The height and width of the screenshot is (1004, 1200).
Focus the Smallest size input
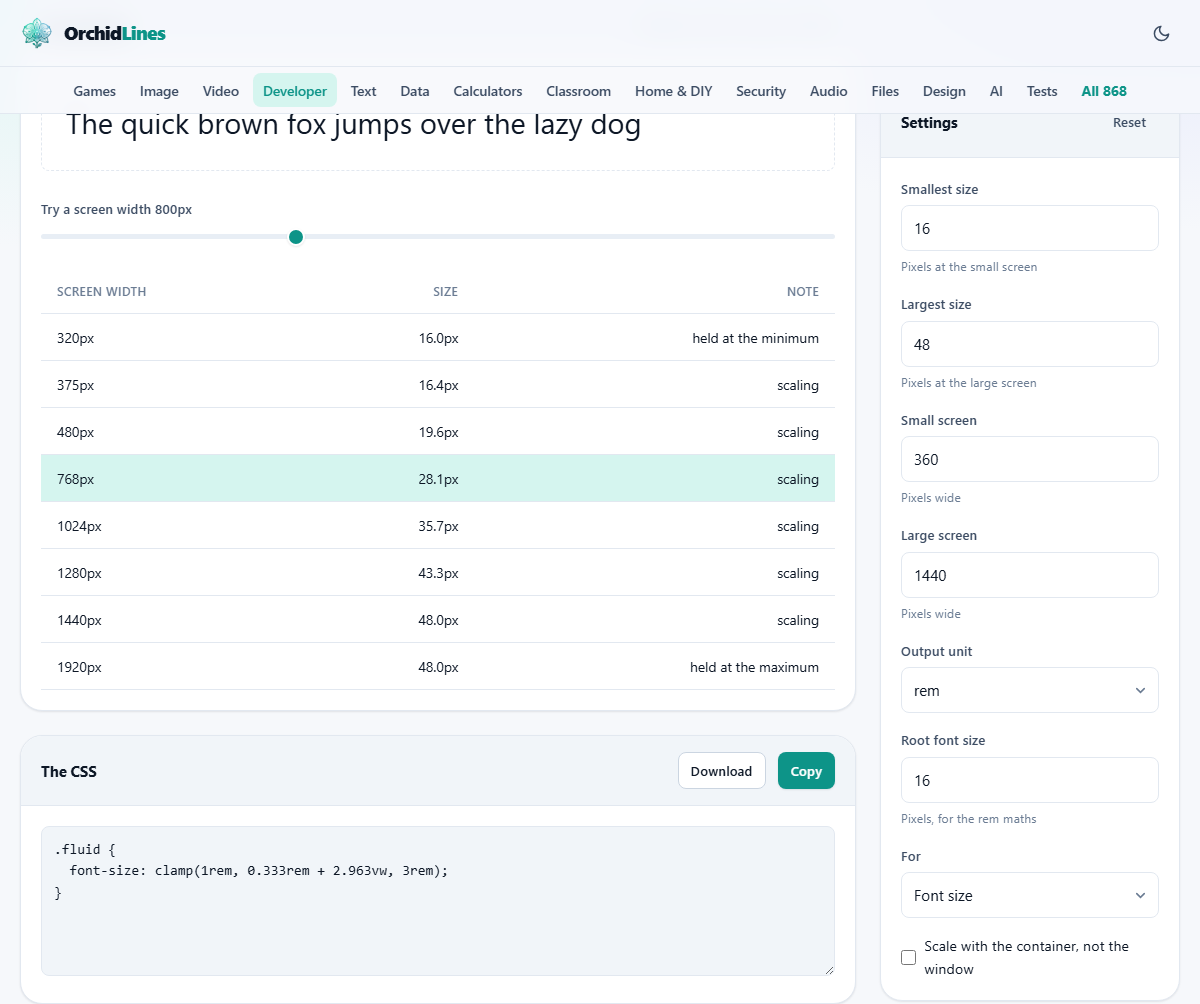point(1030,228)
